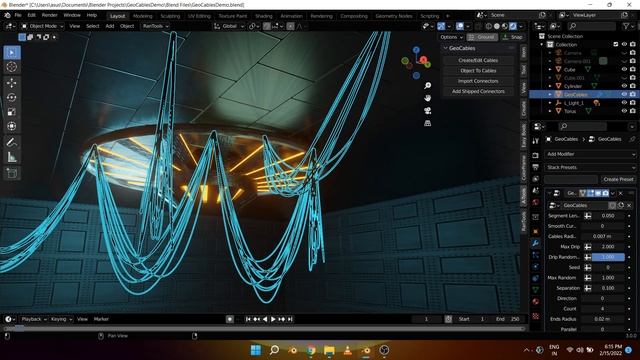The width and height of the screenshot is (640, 360).
Task: Select the Add Cube tool
Action: (12, 173)
